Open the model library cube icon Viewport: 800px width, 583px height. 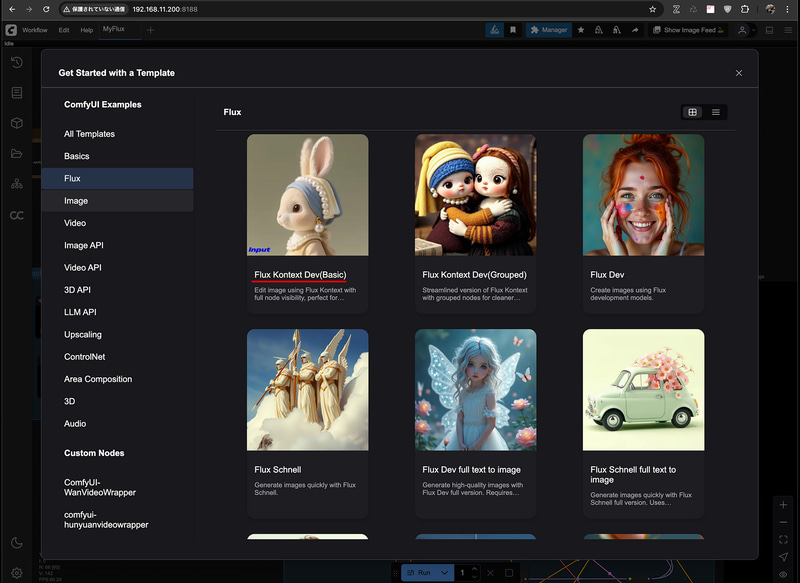coord(17,123)
